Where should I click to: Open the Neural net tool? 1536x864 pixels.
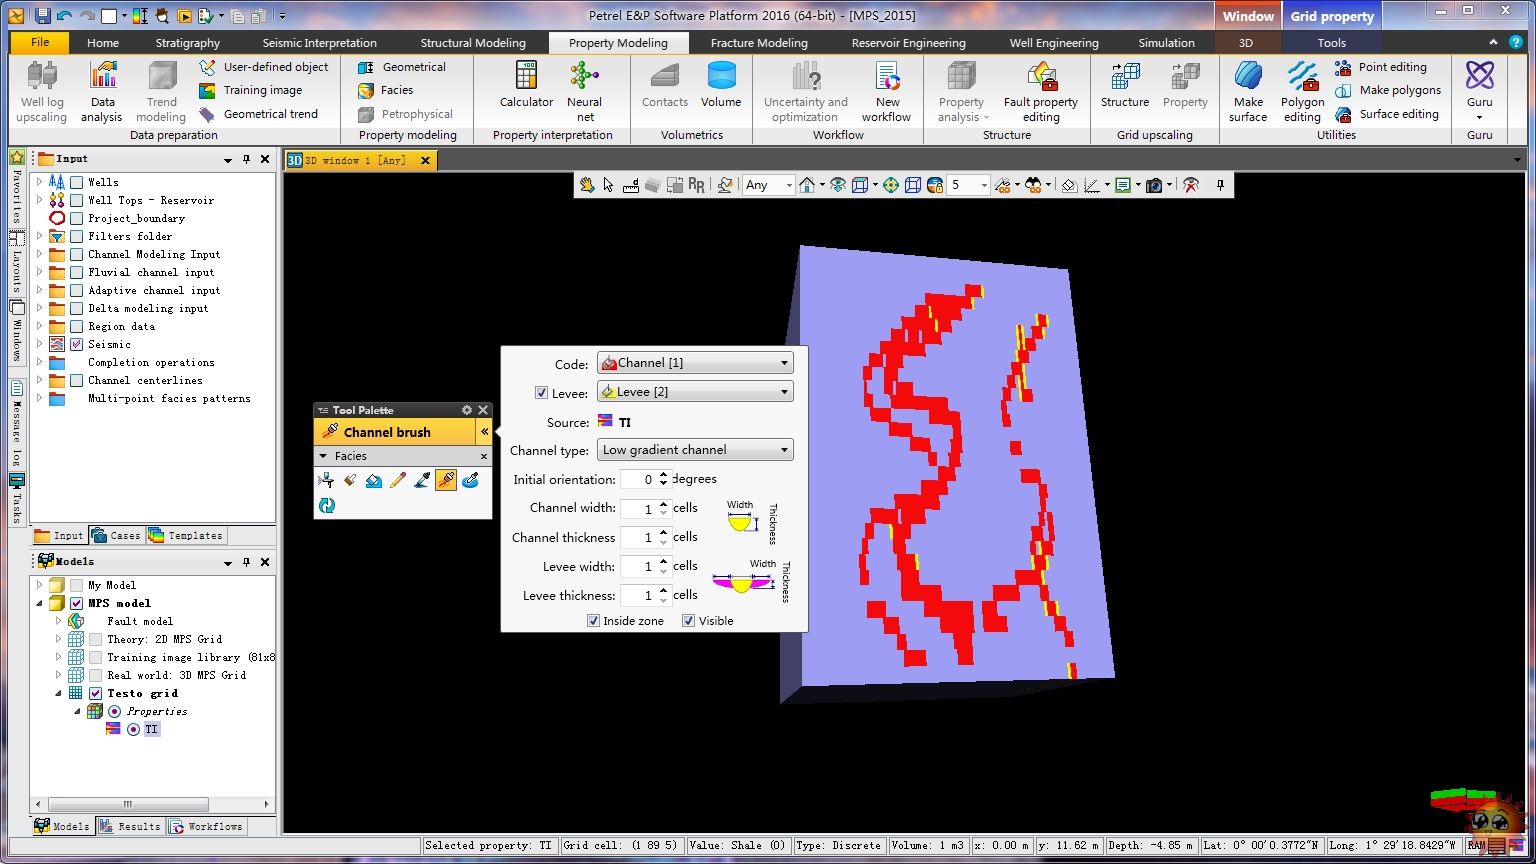point(584,91)
